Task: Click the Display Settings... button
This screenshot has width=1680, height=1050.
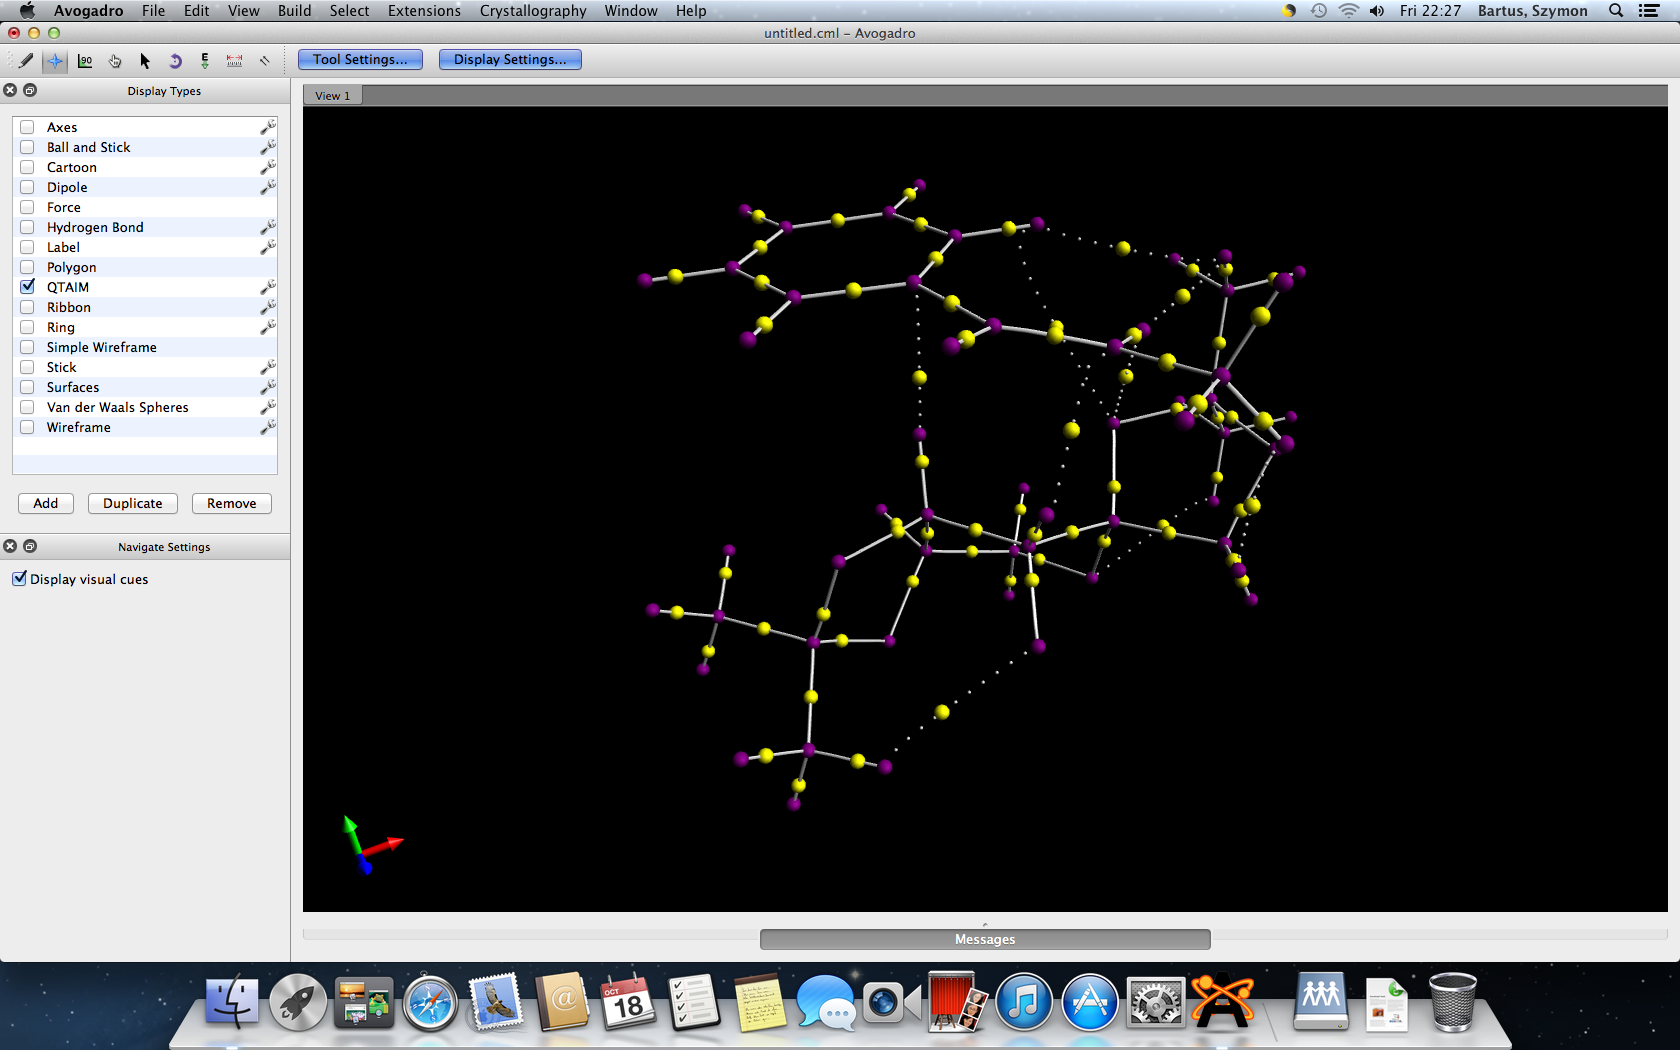Action: coord(510,60)
